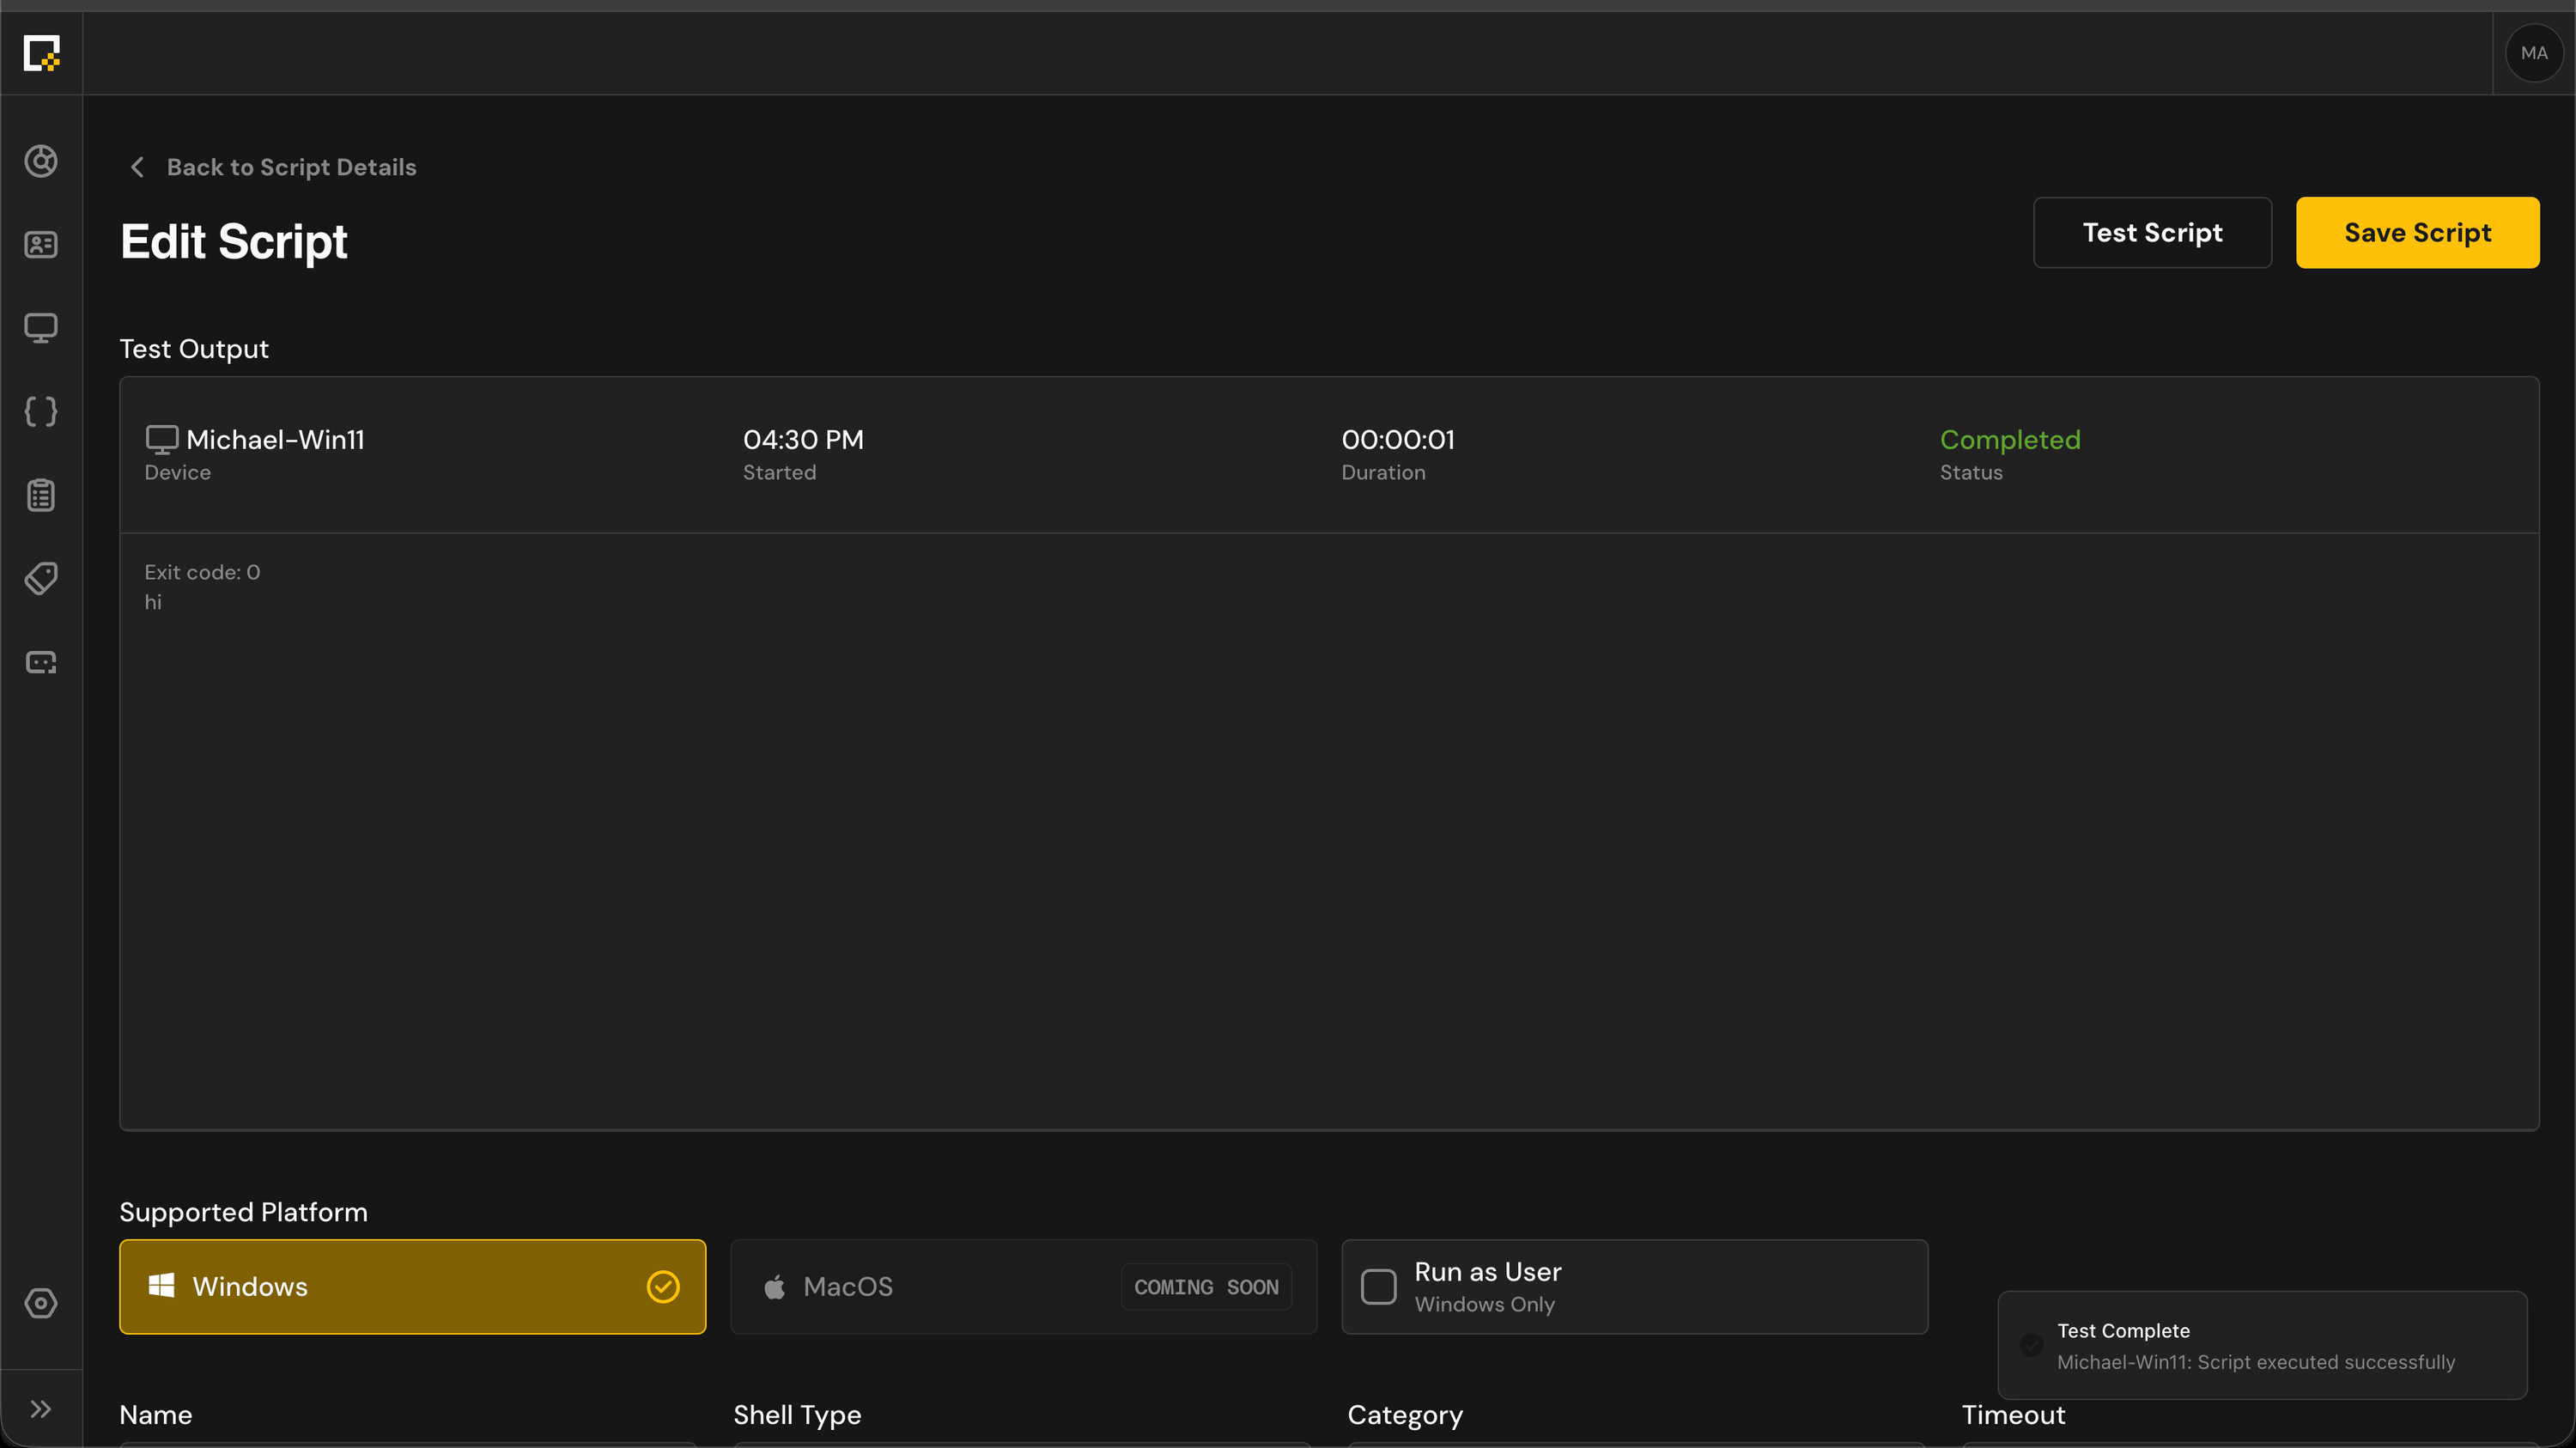2576x1448 pixels.
Task: Open the clipboard list icon in sidebar
Action: tap(41, 495)
